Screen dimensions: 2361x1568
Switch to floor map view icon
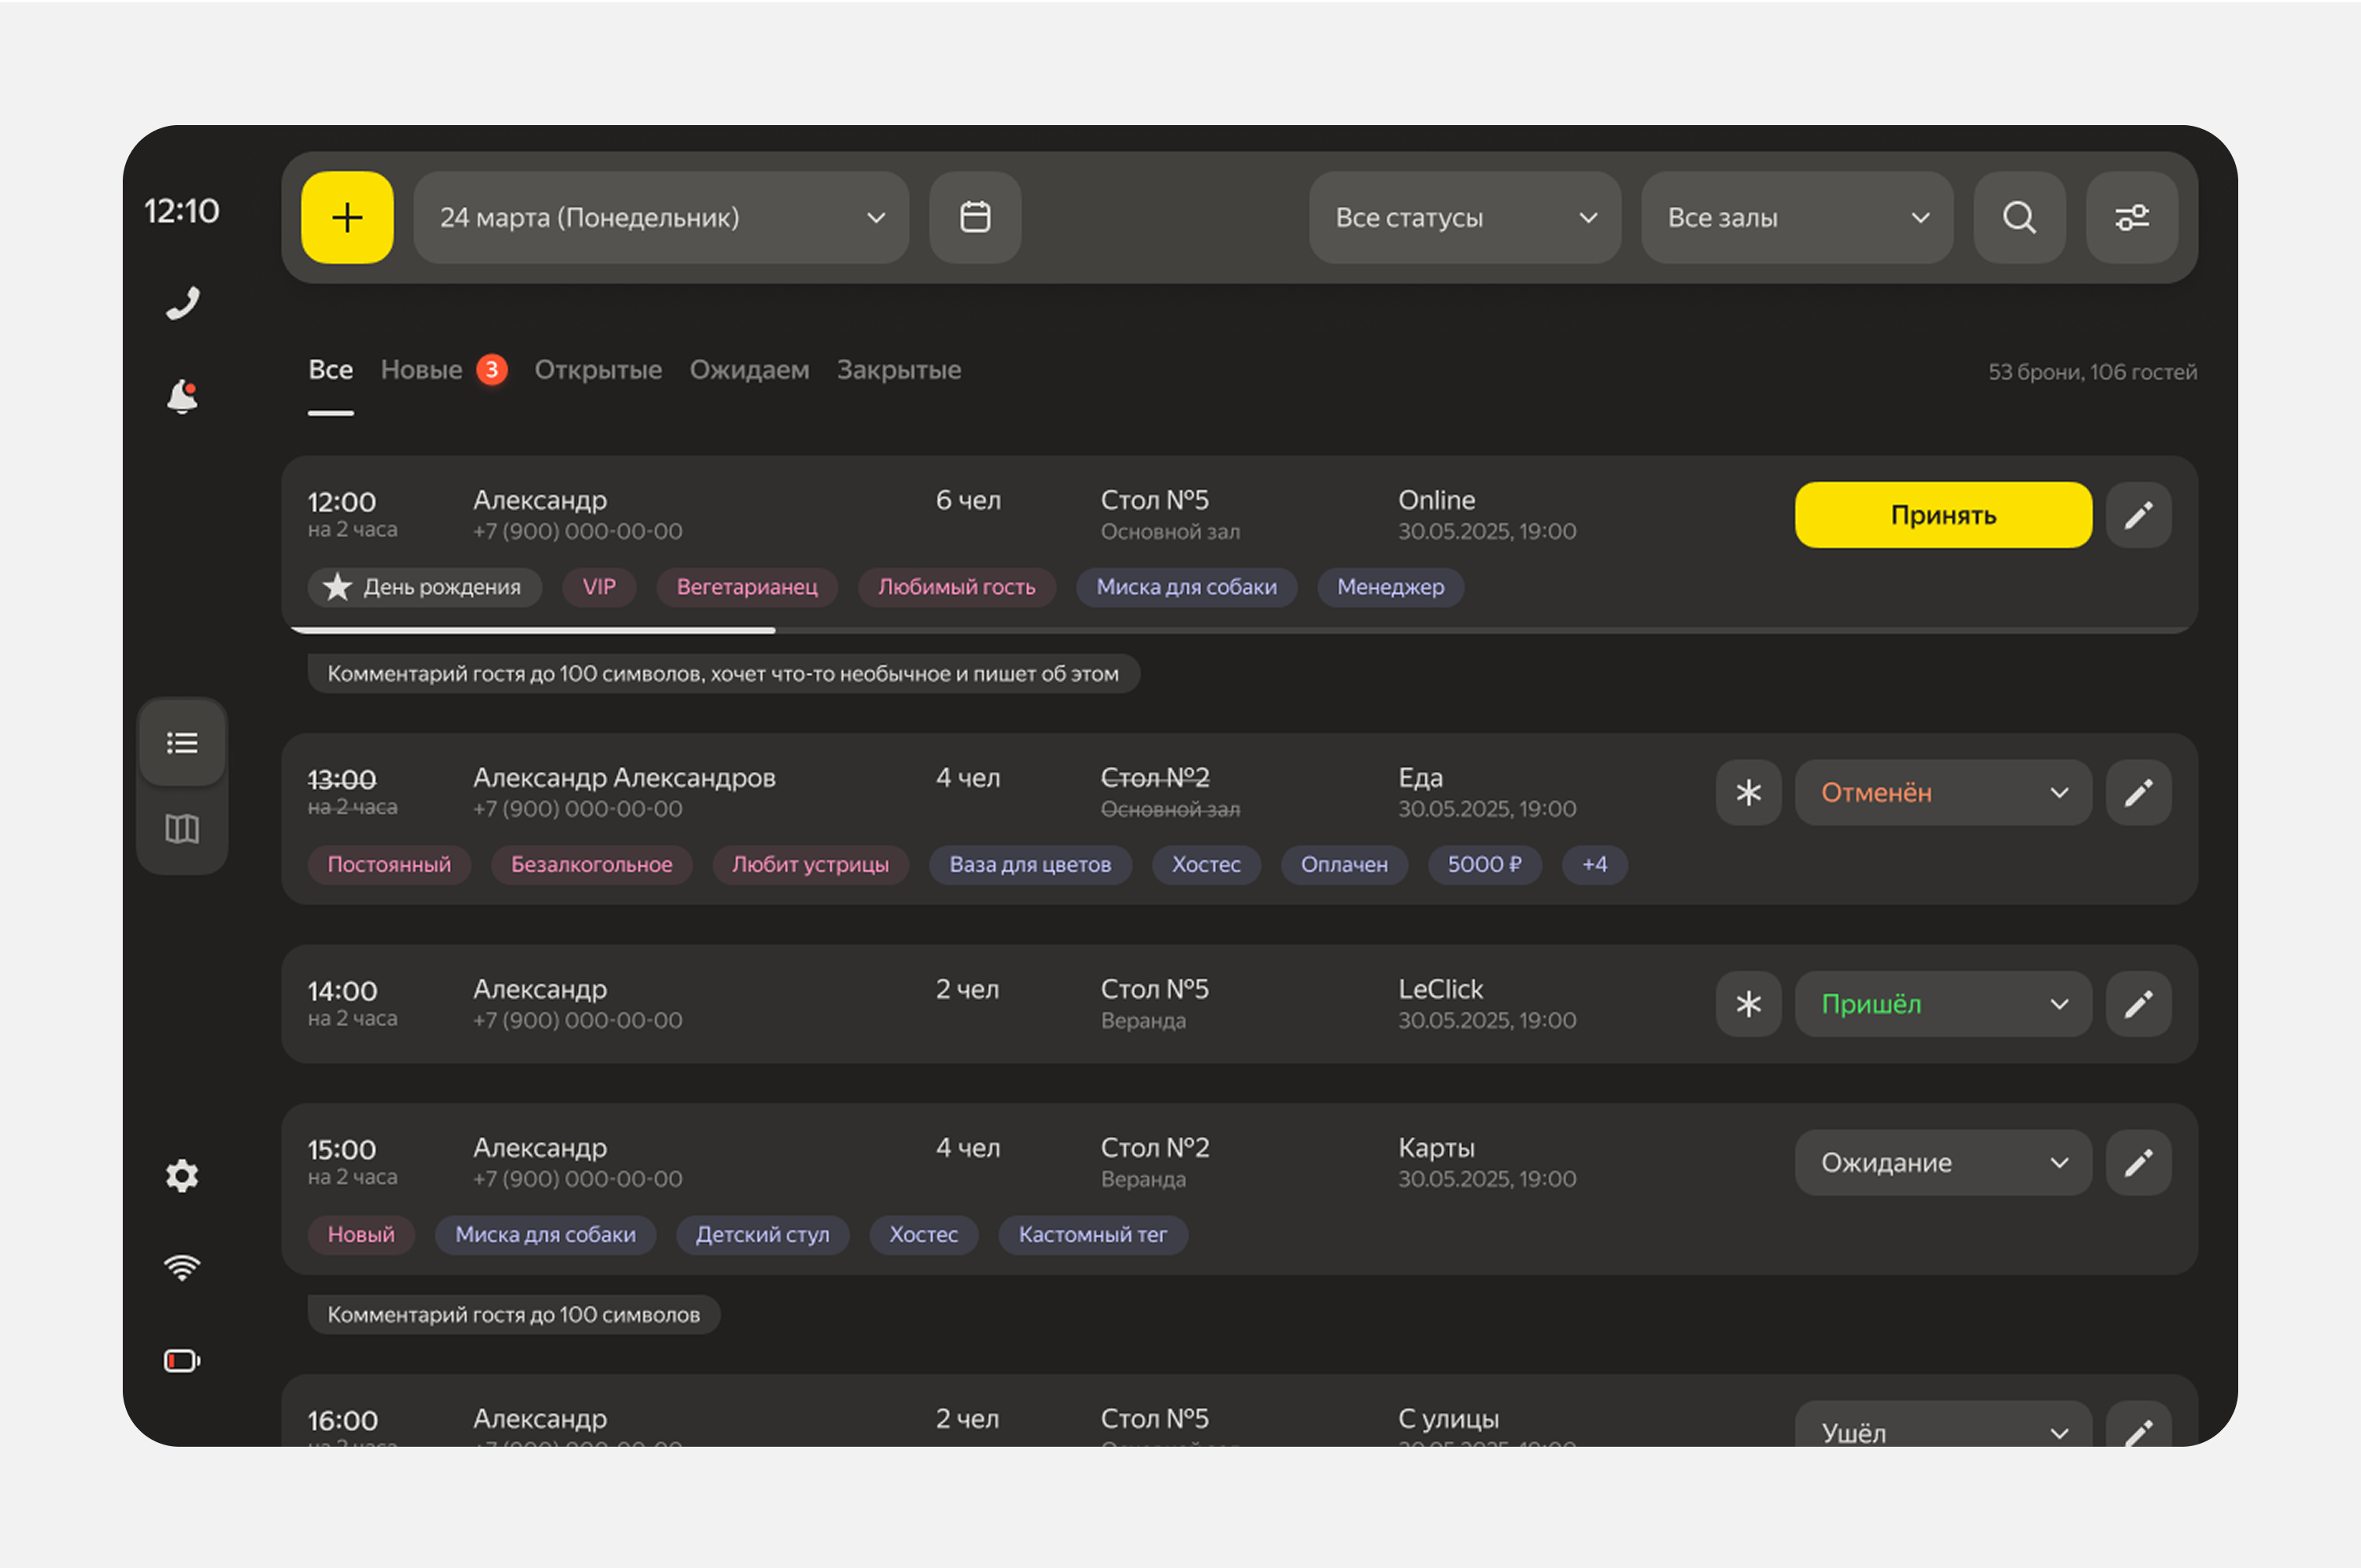[182, 828]
